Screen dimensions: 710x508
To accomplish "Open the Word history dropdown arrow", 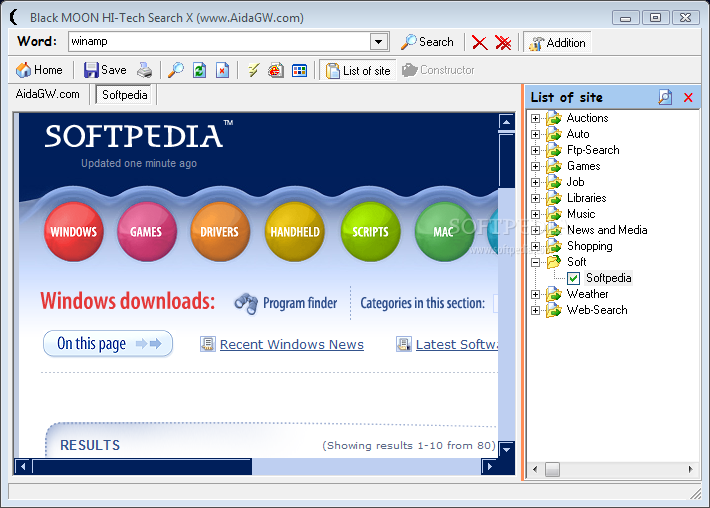I will coord(379,42).
